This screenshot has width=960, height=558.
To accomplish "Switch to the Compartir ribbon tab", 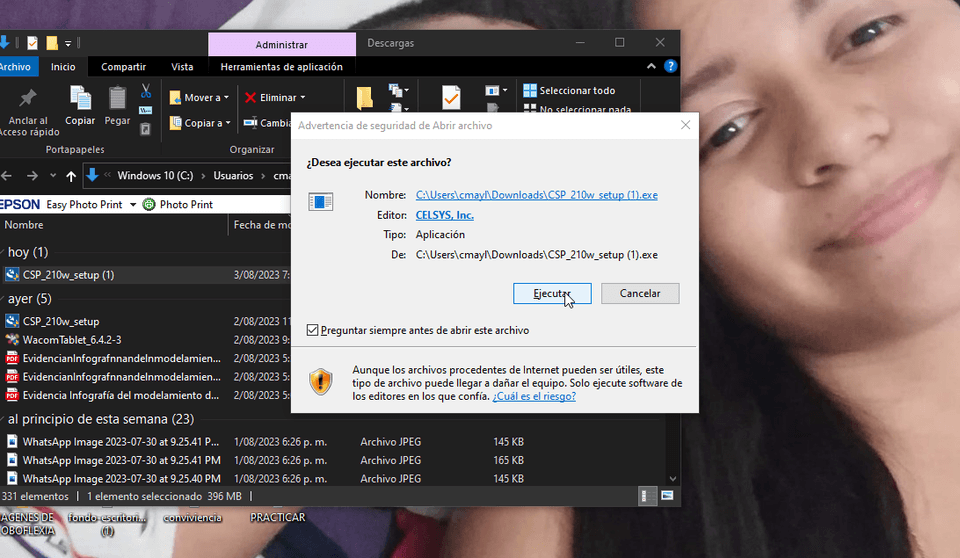I will (x=123, y=67).
